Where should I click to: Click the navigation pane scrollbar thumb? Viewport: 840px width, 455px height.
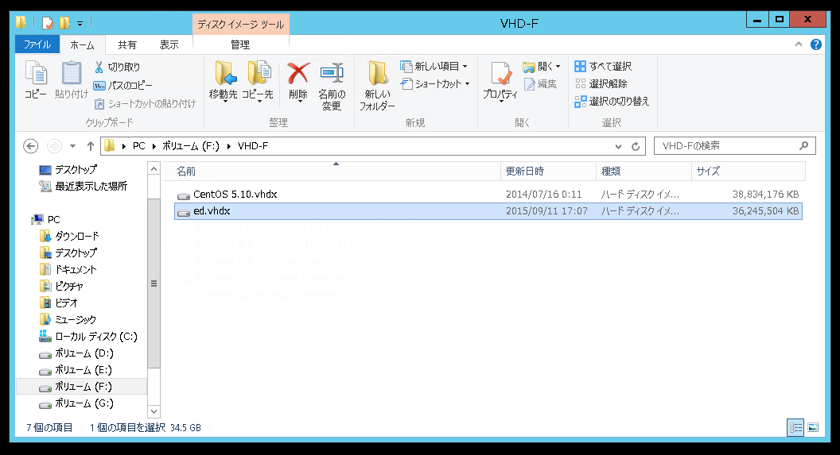click(154, 283)
